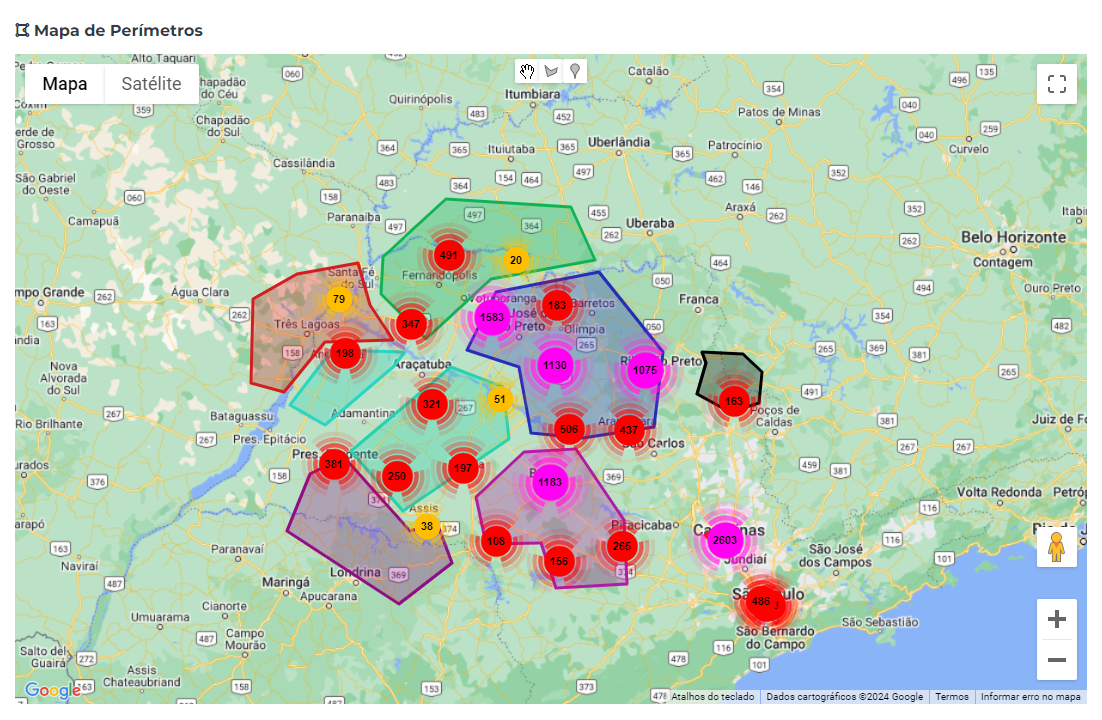Image resolution: width=1102 pixels, height=720 pixels.
Task: Choose the draw polygon tool
Action: [x=552, y=71]
